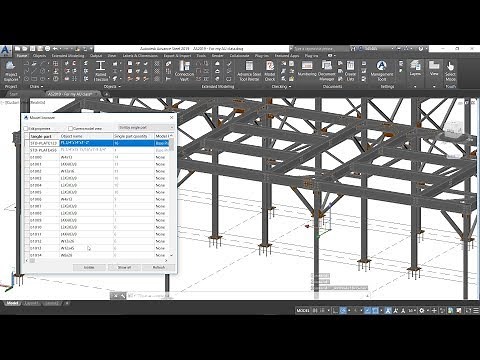
Task: Click the Save icon in quick access toolbar
Action: coord(33,49)
